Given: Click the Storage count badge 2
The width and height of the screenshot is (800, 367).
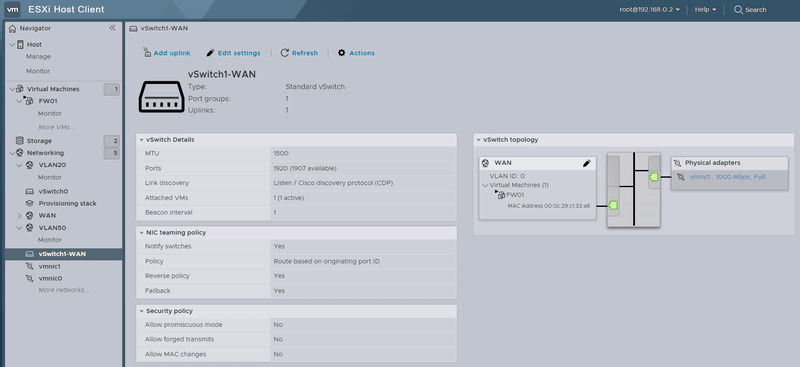Looking at the screenshot, I should click(x=112, y=141).
